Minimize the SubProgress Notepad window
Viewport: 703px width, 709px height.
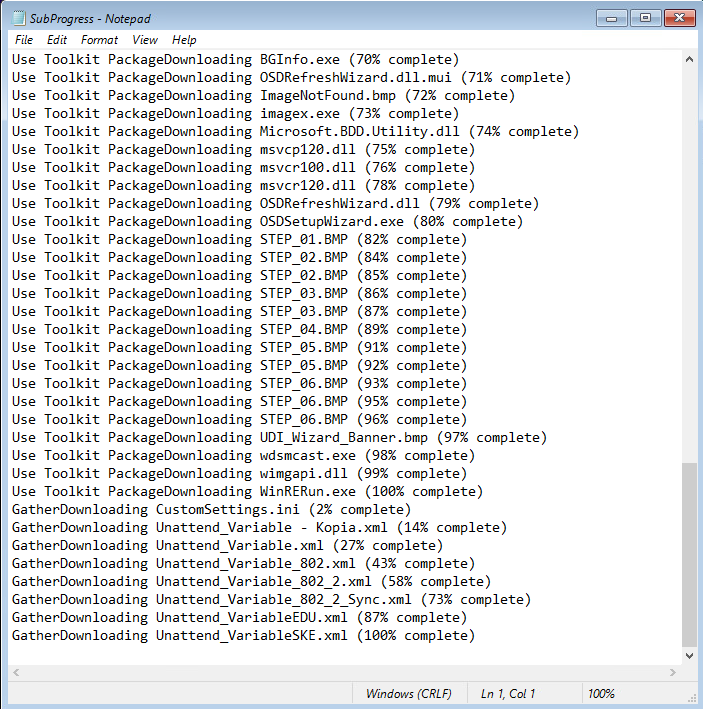pos(611,19)
